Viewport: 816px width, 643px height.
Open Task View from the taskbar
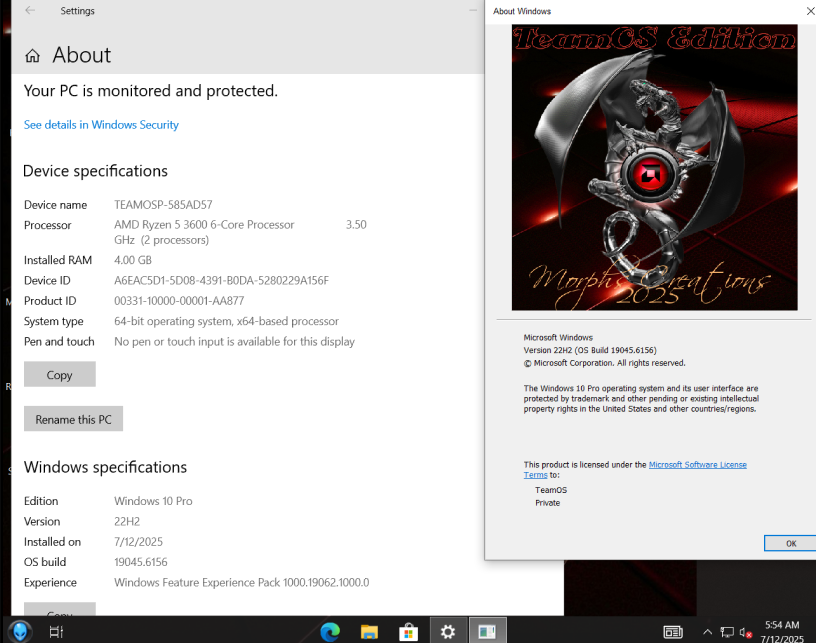[56, 632]
